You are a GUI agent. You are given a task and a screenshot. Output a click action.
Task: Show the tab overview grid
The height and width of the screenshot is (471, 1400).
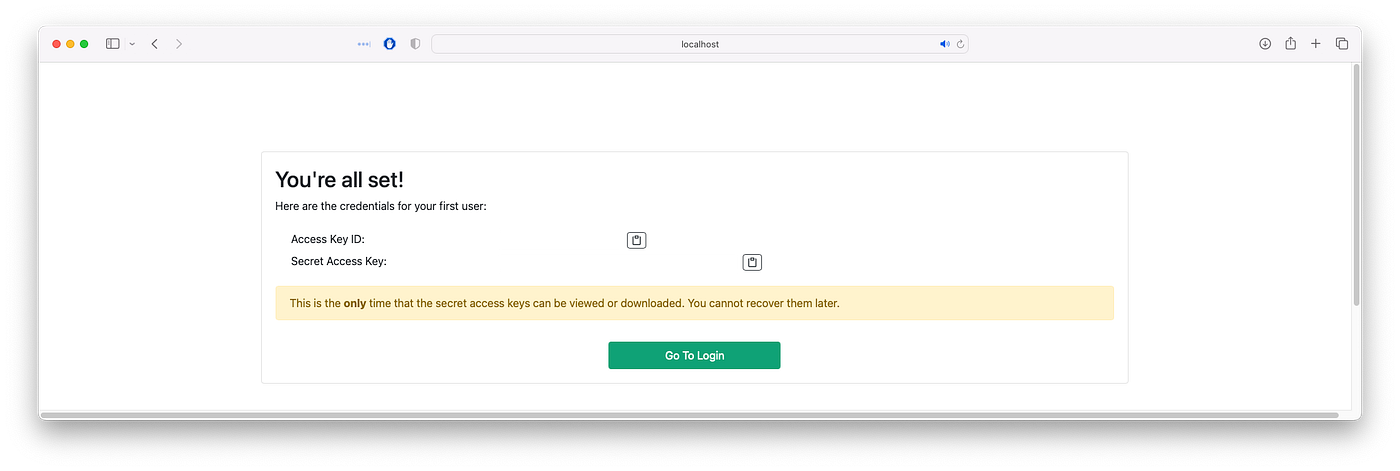coord(1342,44)
